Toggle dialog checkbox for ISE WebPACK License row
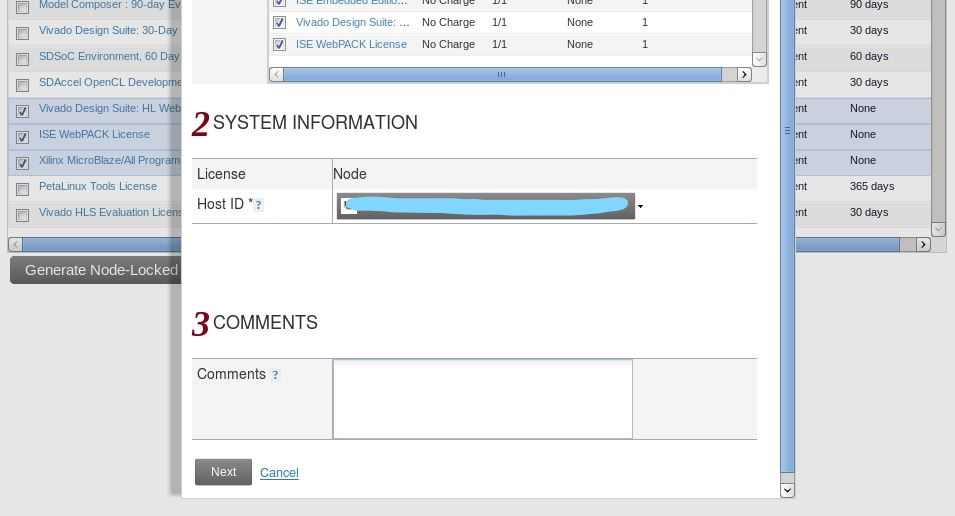This screenshot has width=955, height=516. [x=279, y=44]
